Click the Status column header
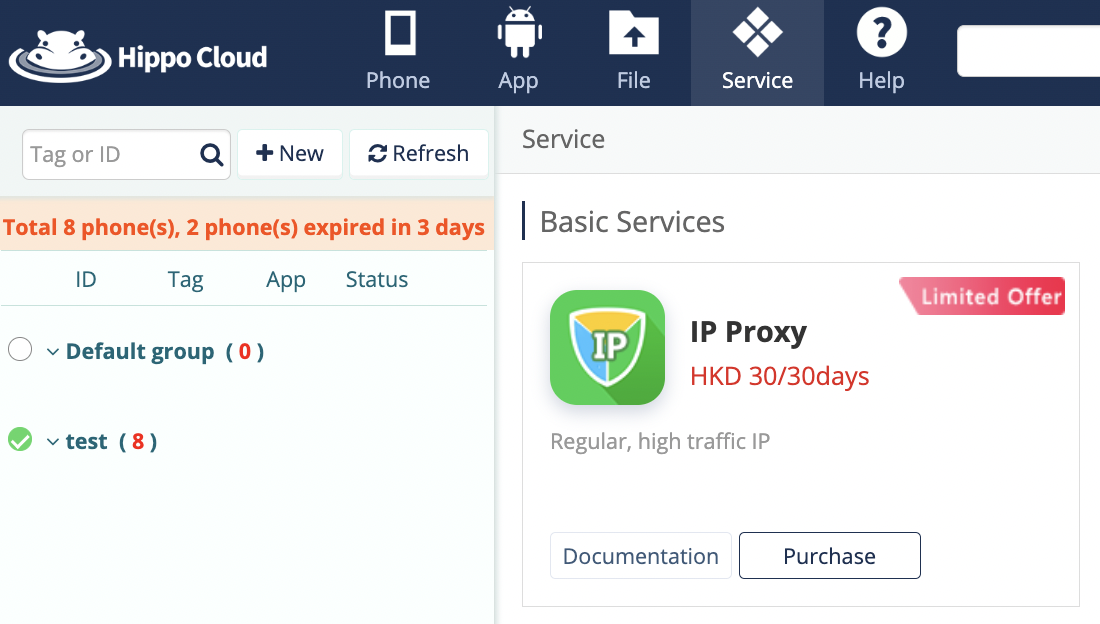 (377, 279)
